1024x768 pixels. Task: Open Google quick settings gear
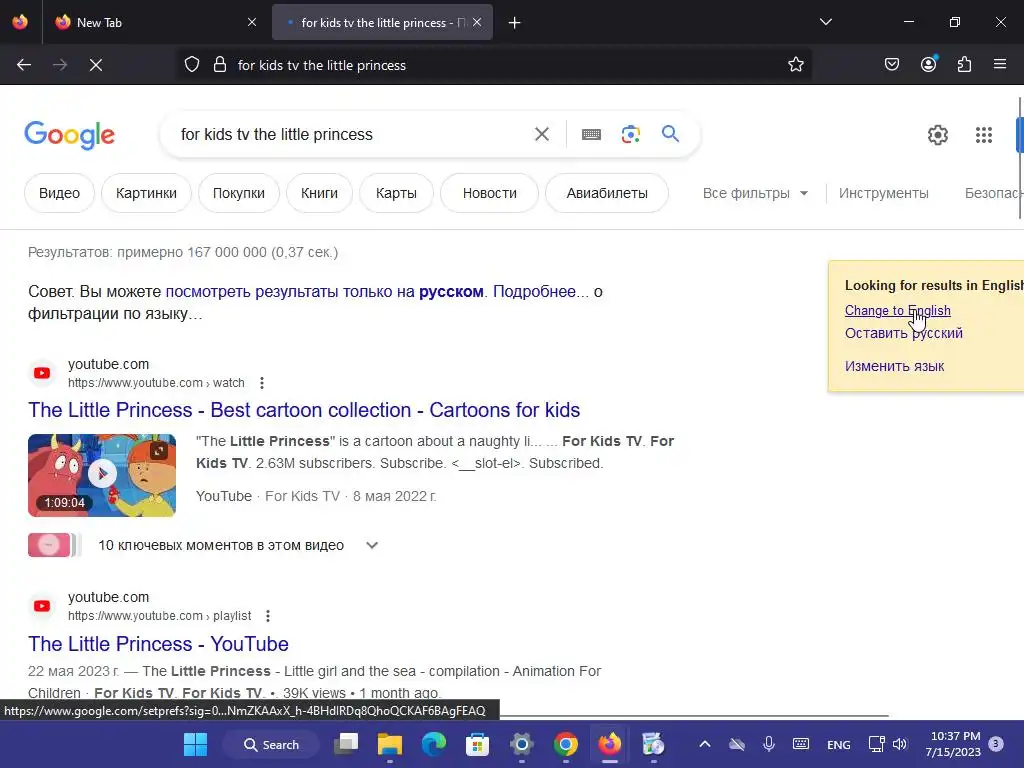[938, 135]
